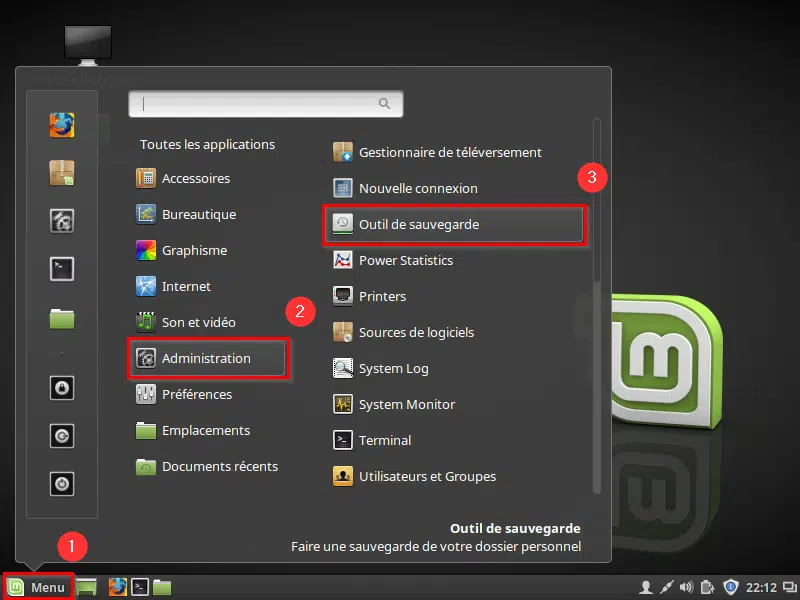Launch Firefox from the menu favorites sidebar
Viewport: 800px width, 600px height.
pos(62,125)
